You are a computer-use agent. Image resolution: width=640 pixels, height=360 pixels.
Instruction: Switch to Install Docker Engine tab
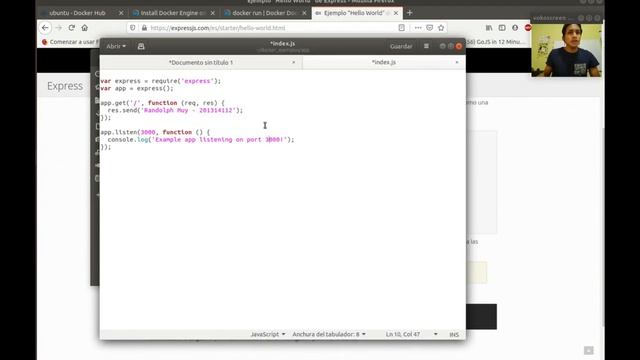tap(172, 13)
